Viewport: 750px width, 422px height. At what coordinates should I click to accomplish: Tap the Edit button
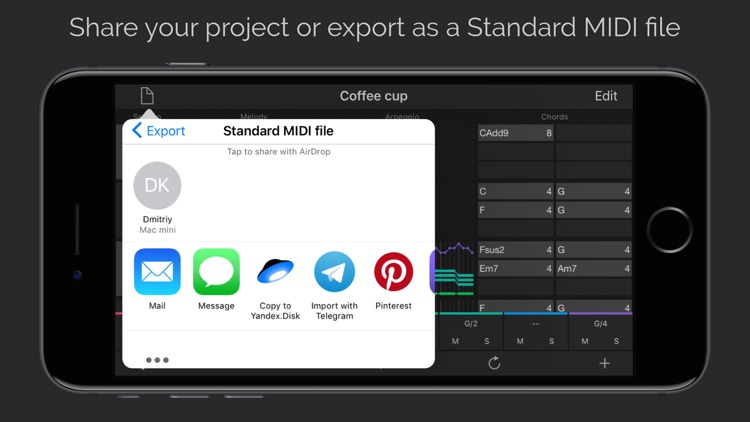pyautogui.click(x=606, y=96)
